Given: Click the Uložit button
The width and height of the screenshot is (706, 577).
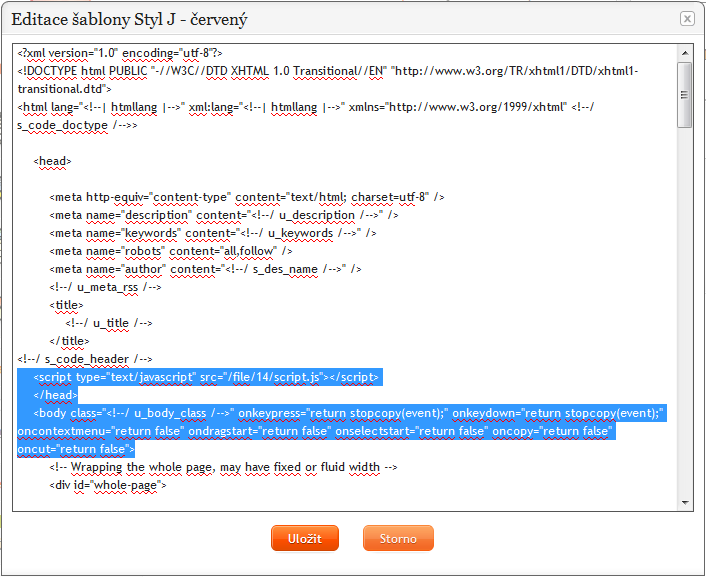Looking at the screenshot, I should 305,538.
